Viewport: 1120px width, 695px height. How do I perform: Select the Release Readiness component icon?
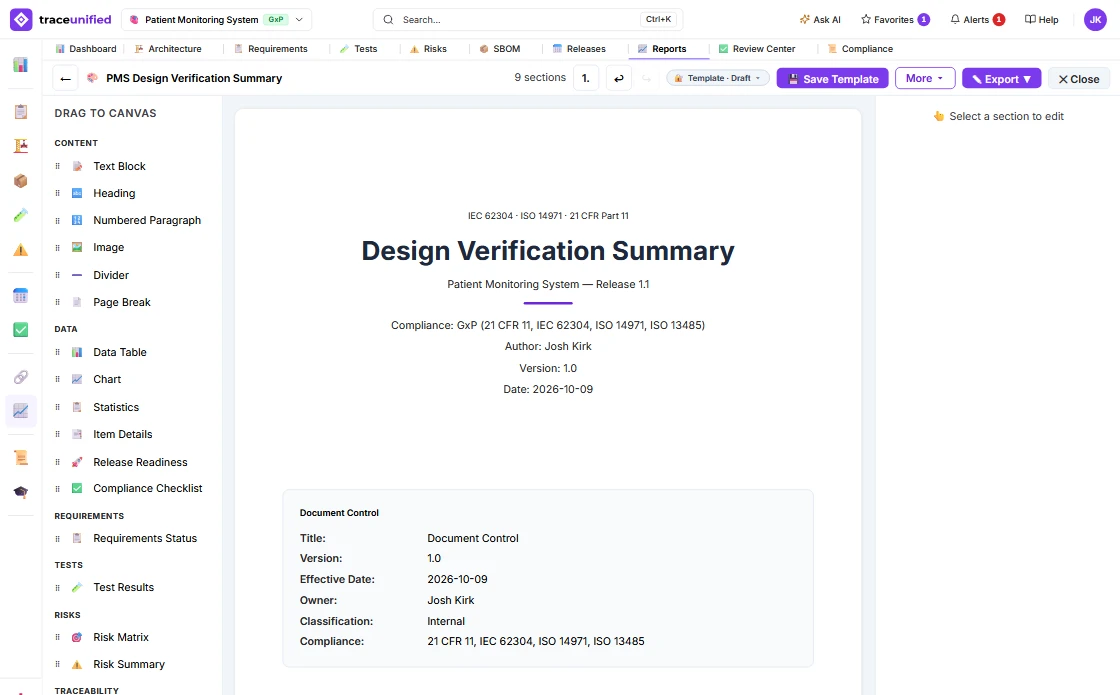(x=77, y=462)
